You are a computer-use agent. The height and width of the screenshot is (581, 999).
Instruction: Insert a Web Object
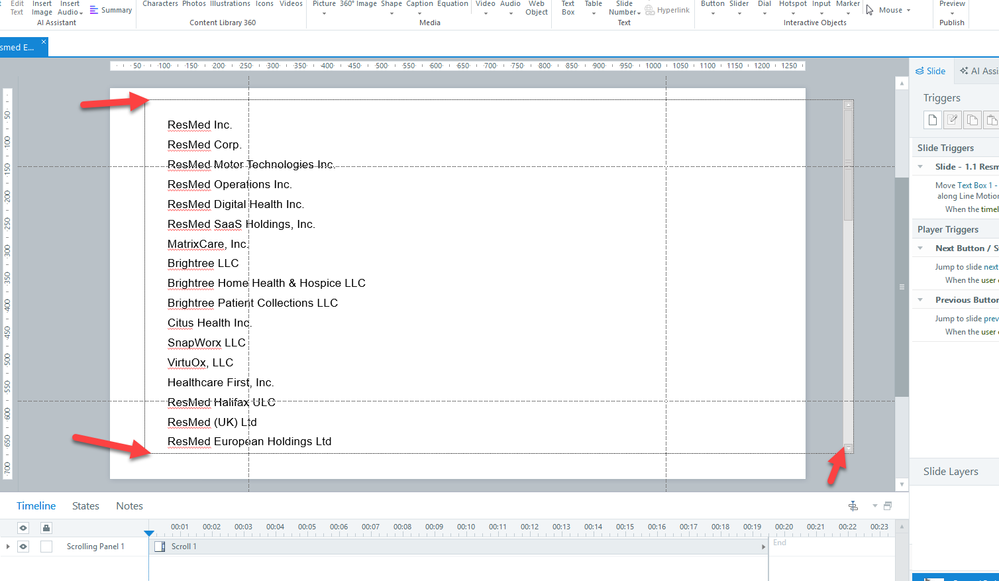(x=536, y=8)
